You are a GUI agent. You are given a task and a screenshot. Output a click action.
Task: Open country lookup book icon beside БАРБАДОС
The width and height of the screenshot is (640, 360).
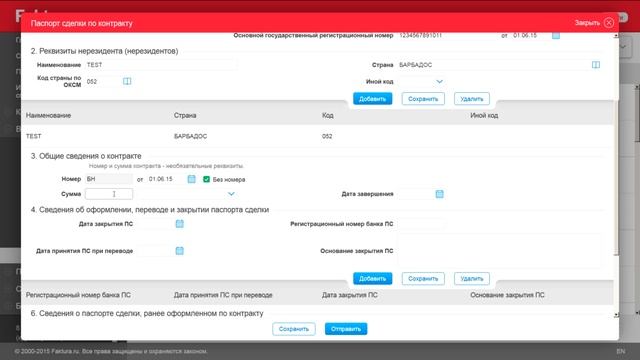596,65
